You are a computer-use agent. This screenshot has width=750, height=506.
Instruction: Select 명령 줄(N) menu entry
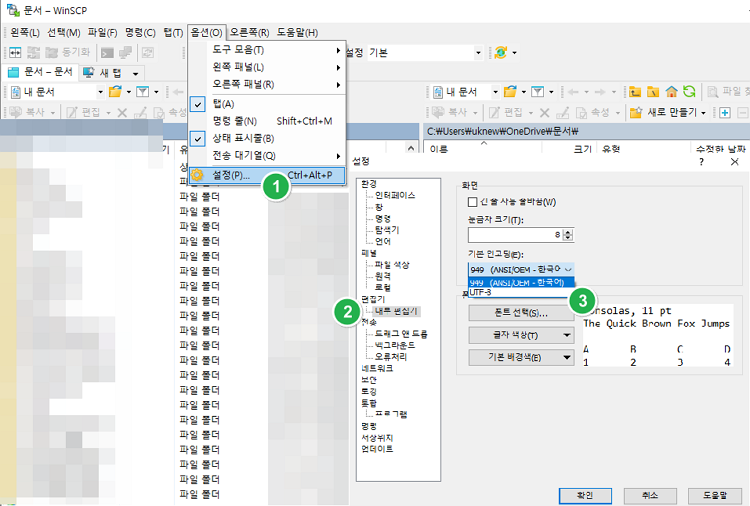pos(266,121)
